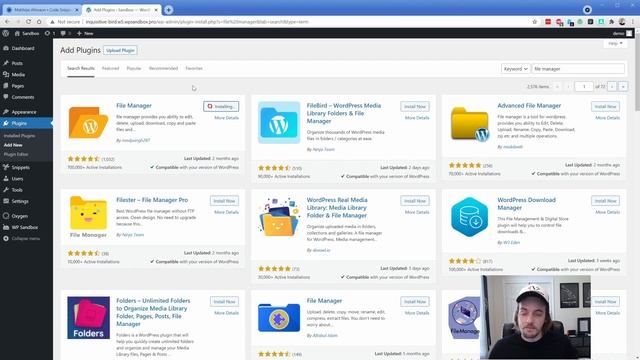Viewport: 640px width, 360px height.
Task: Click the Upload Plugin button
Action: pos(120,50)
